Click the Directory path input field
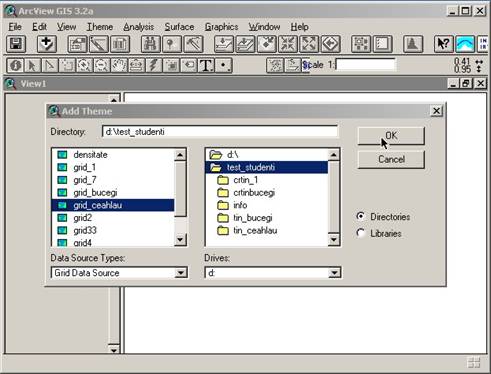This screenshot has height=374, width=491. click(220, 132)
